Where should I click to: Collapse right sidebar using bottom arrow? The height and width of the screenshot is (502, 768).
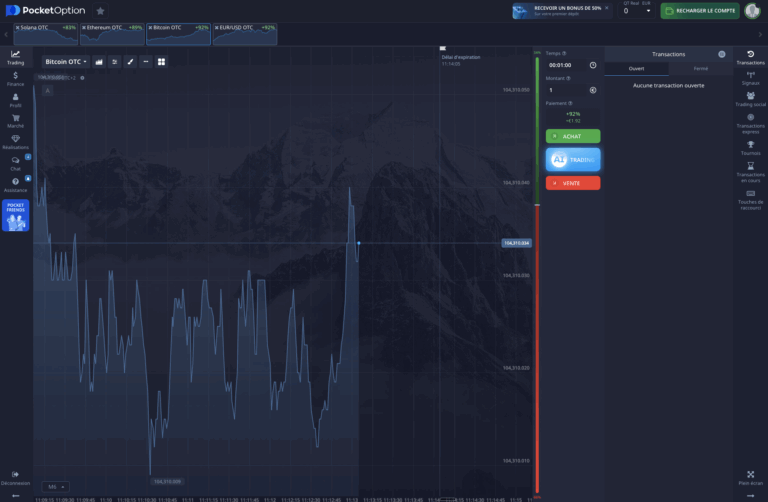[750, 496]
